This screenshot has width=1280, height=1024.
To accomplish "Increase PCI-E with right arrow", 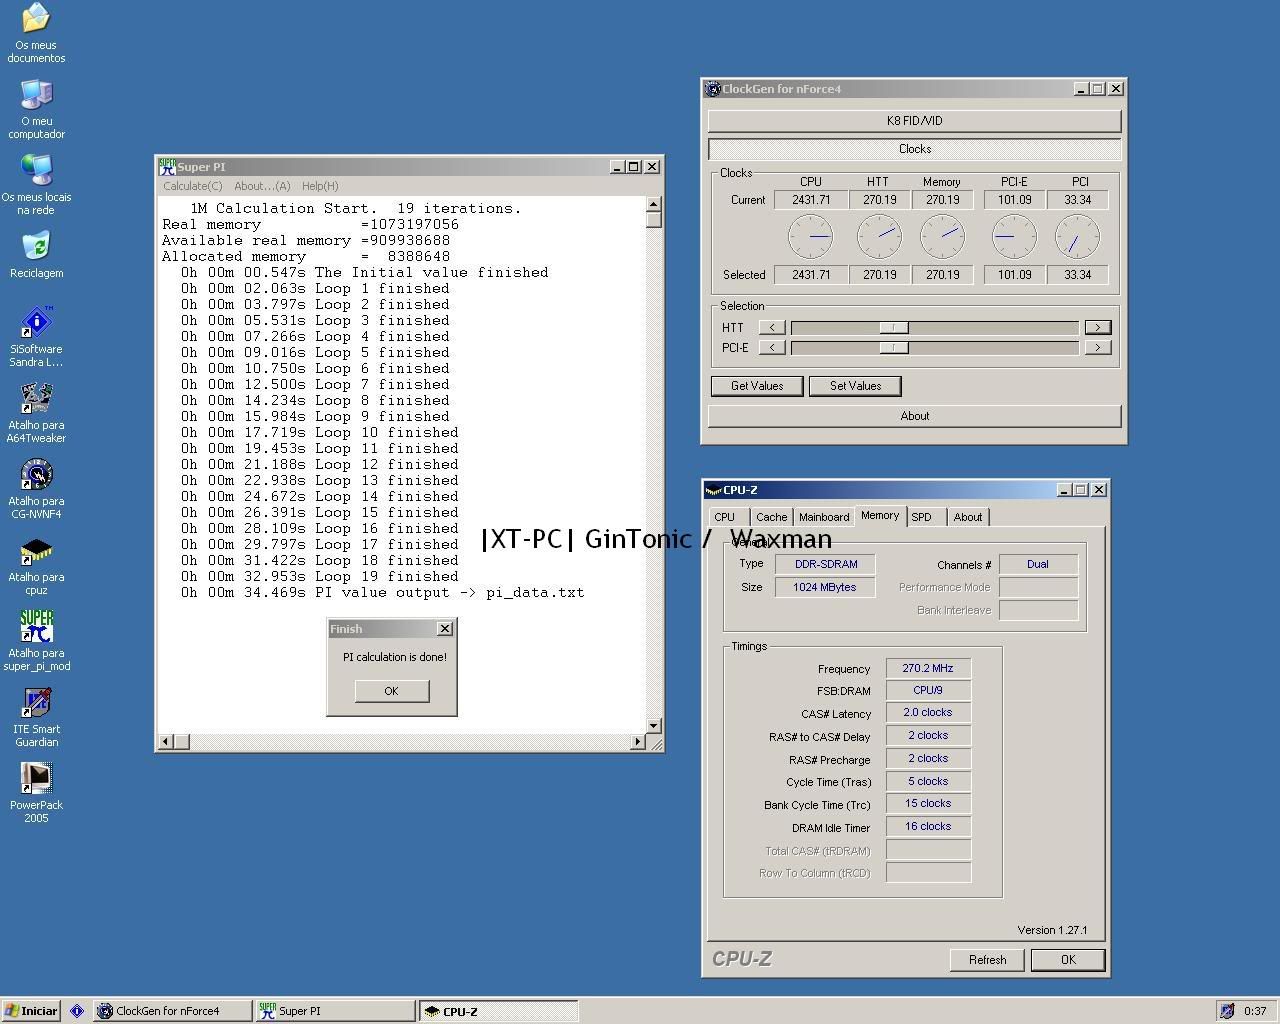I will [1098, 347].
